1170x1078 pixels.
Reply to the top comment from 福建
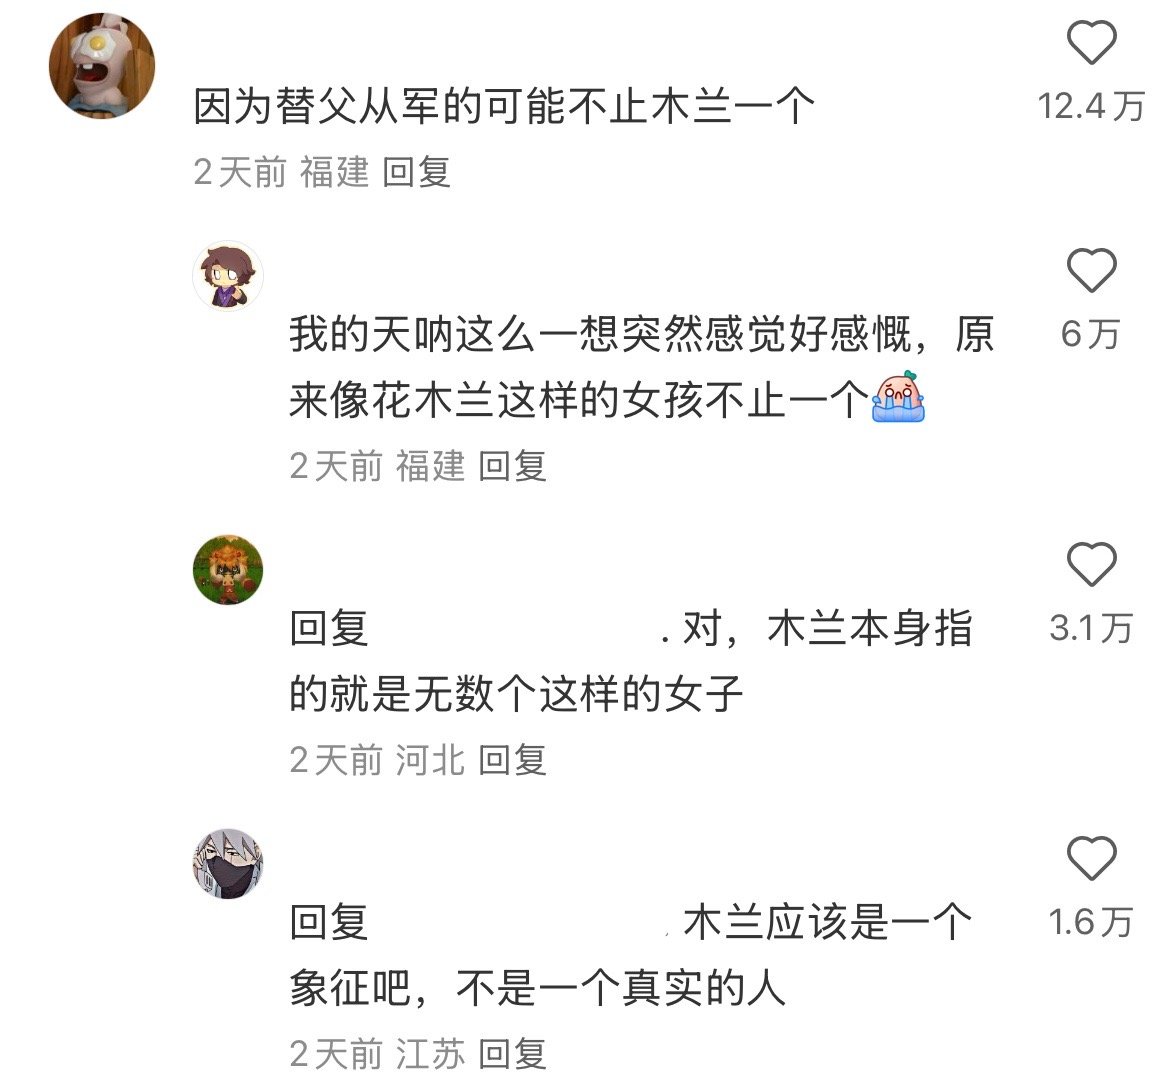[x=416, y=172]
